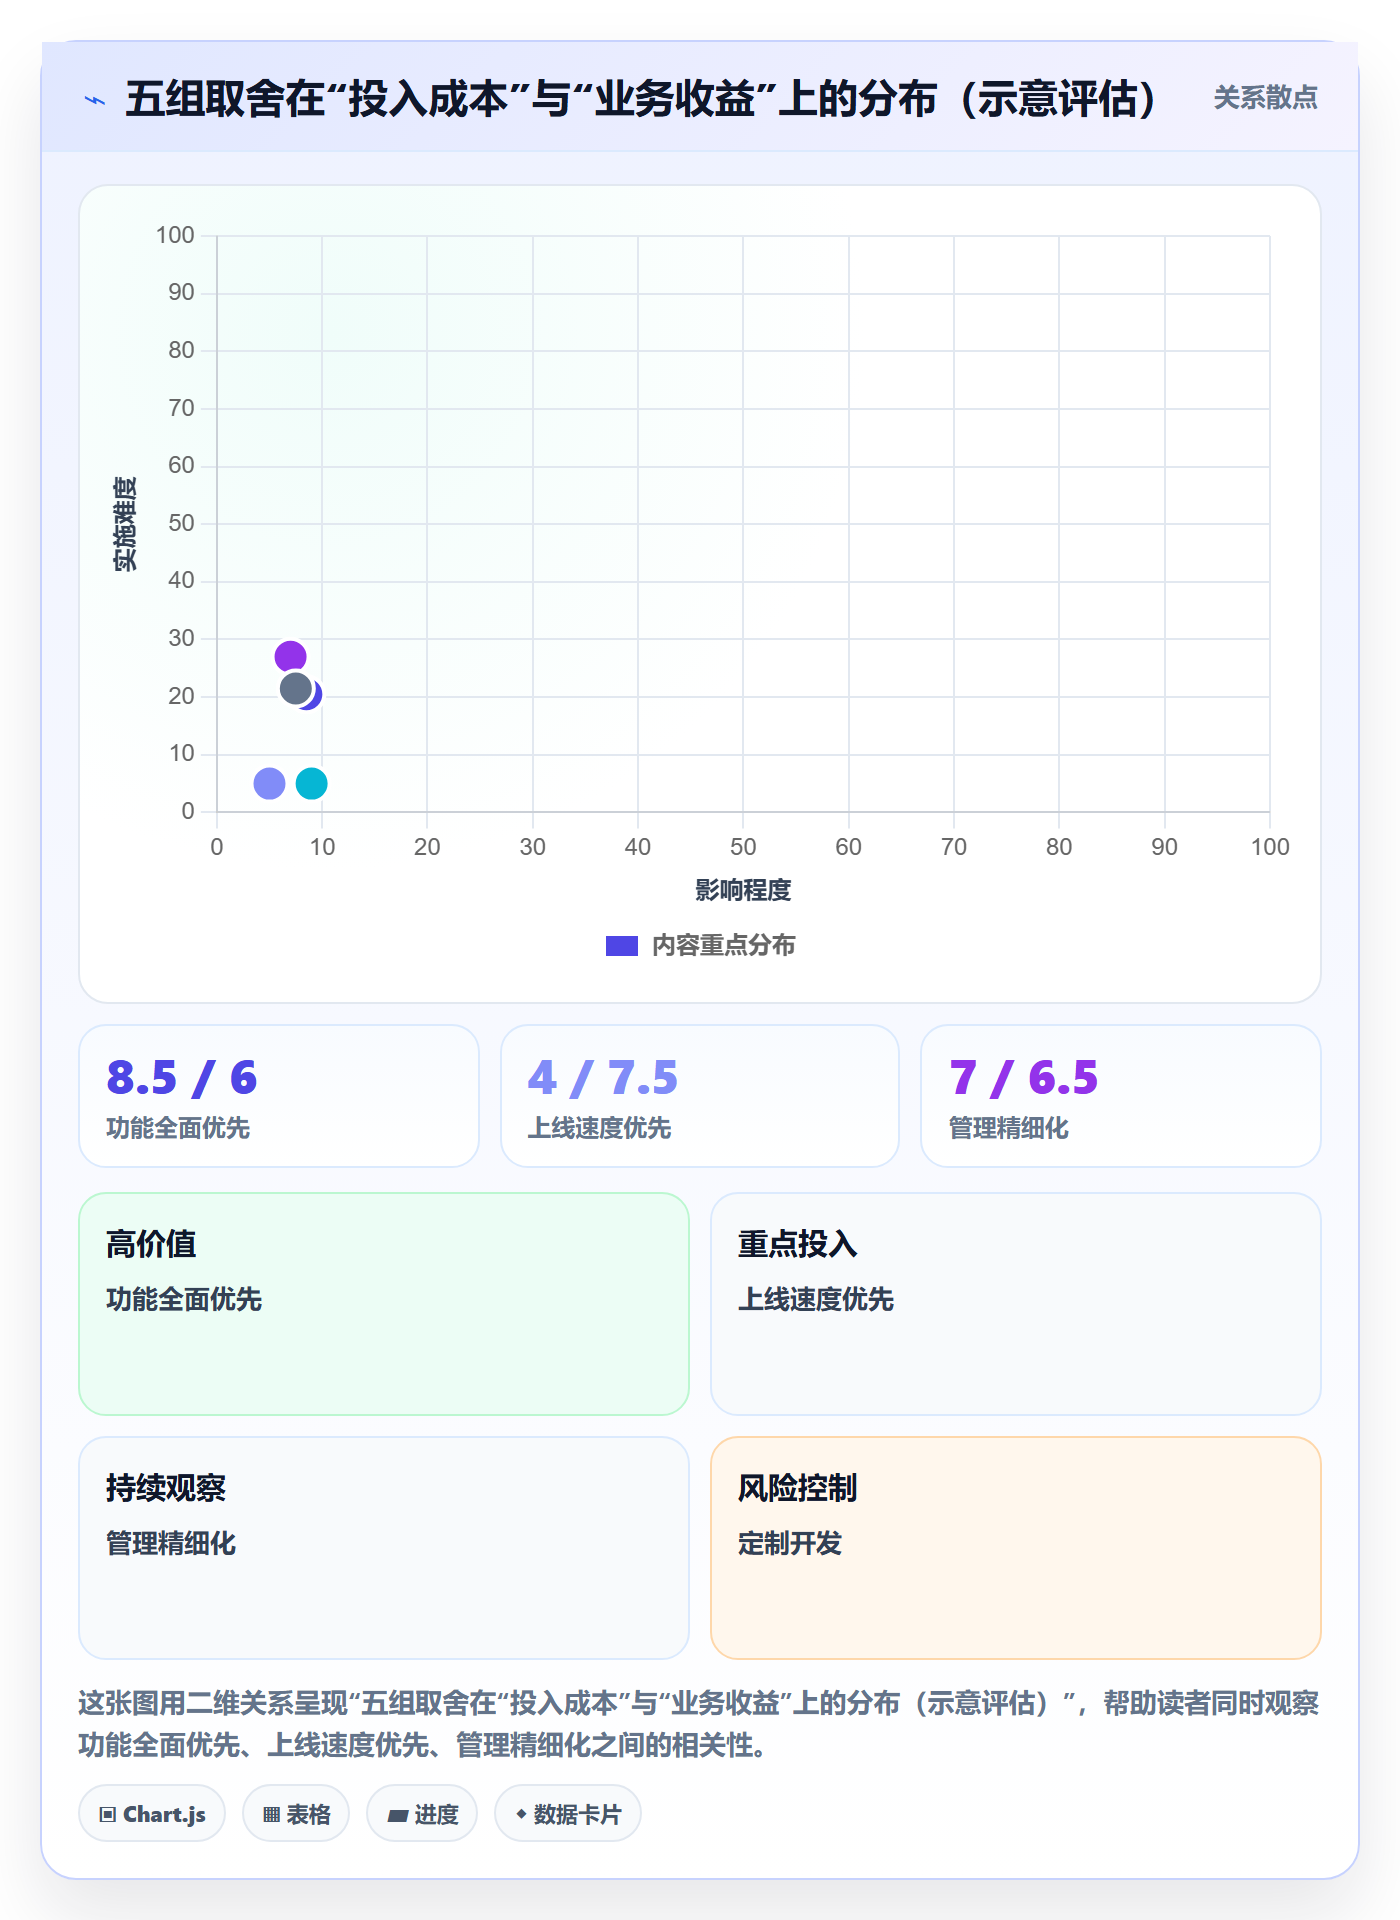1400x1920 pixels.
Task: Click the purple scatter point near 27
Action: 290,657
